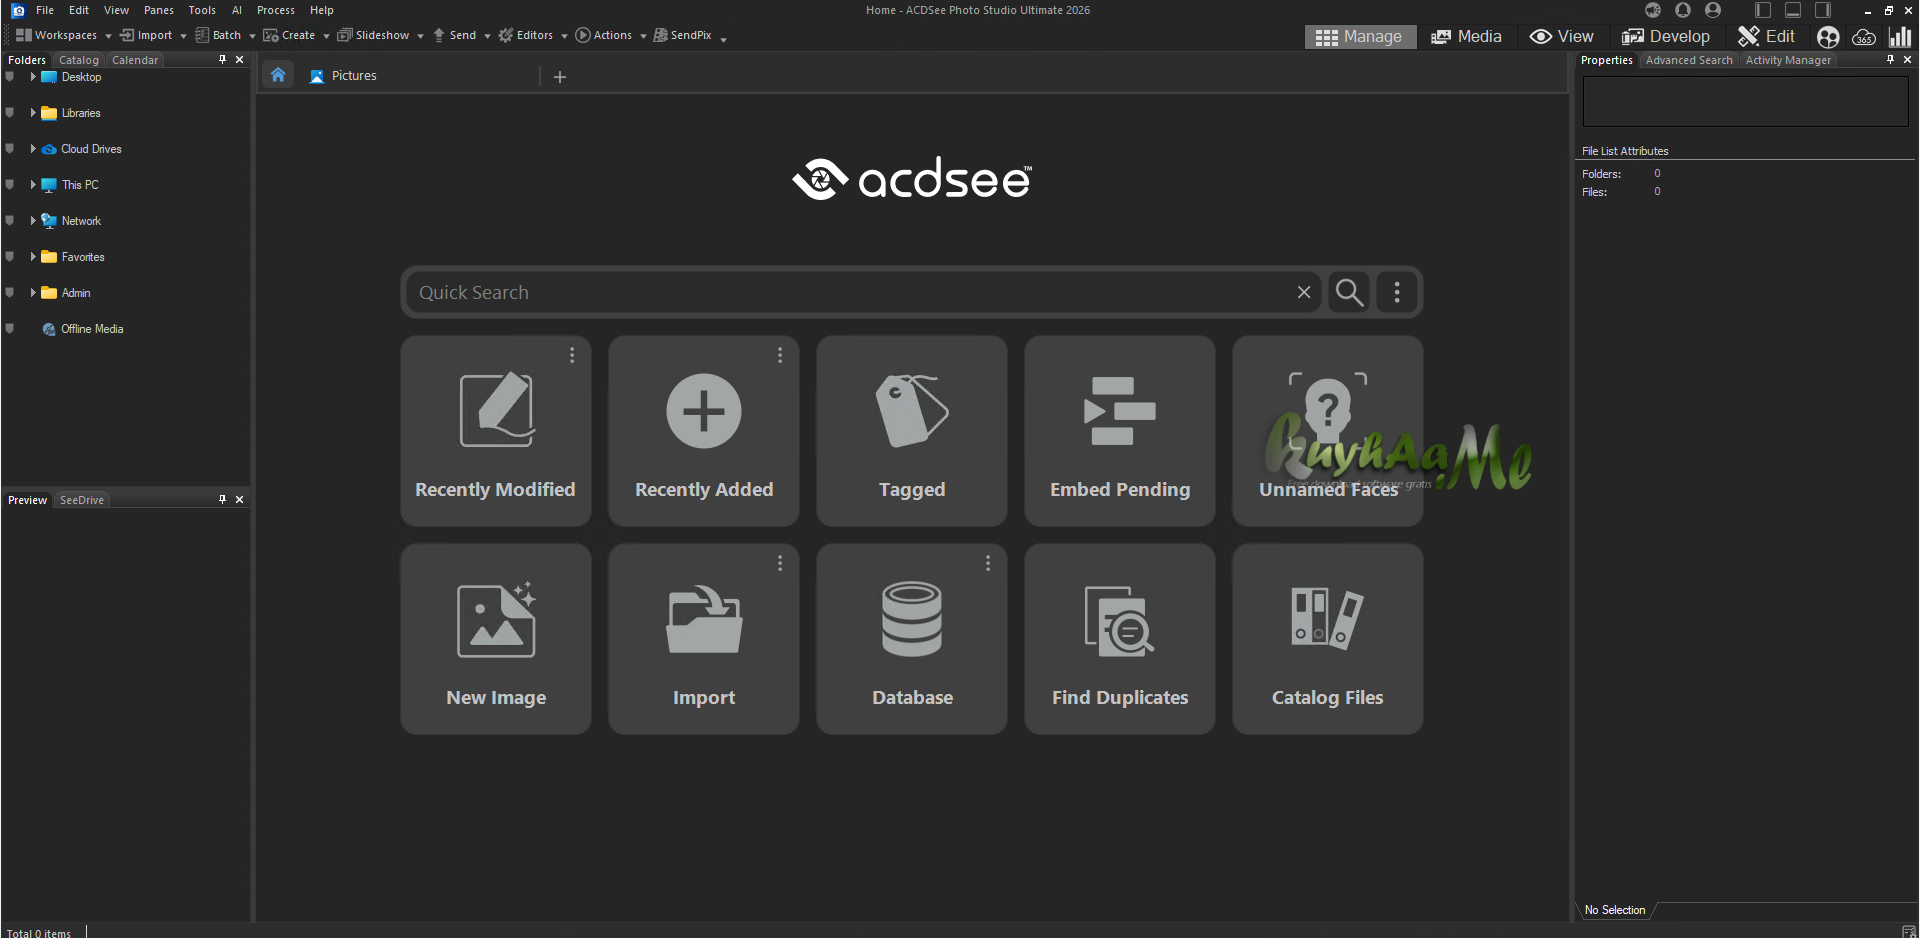
Task: Open the Catalog Files tile
Action: (x=1328, y=639)
